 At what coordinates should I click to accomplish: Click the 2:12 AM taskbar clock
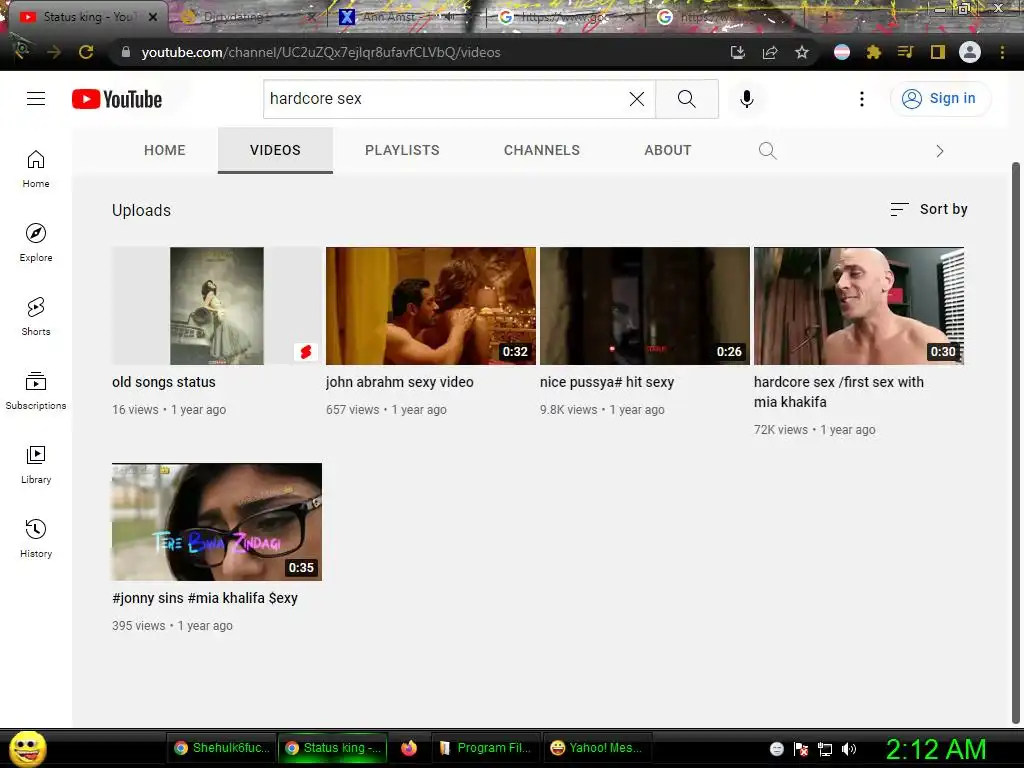click(936, 749)
